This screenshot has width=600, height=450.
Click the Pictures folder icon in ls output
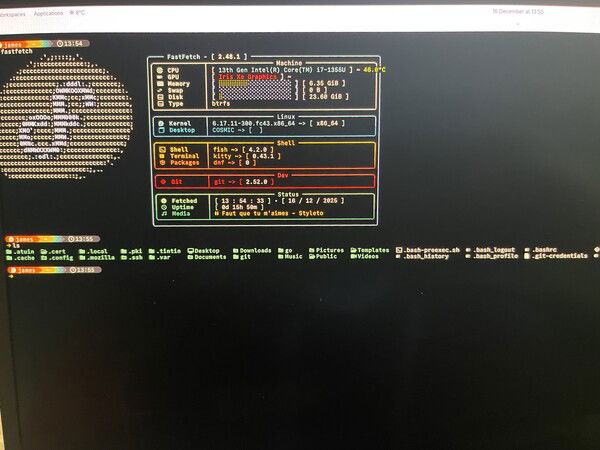[312, 250]
